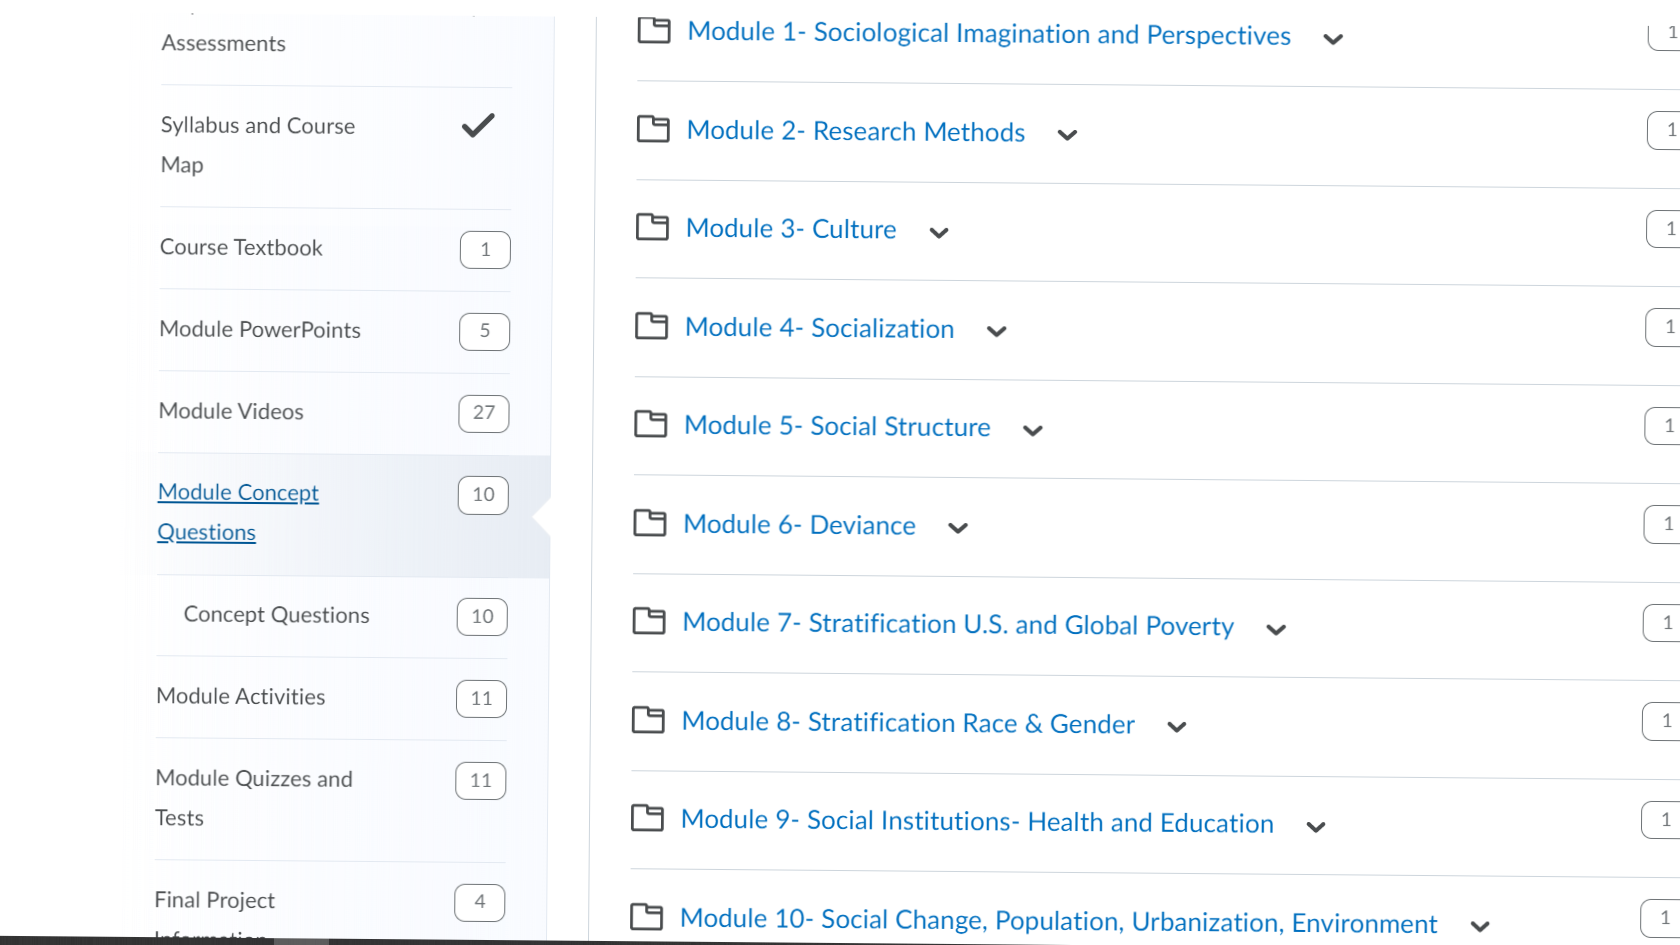Viewport: 1680px width, 945px height.
Task: Open Course Textbook in sidebar
Action: coord(241,247)
